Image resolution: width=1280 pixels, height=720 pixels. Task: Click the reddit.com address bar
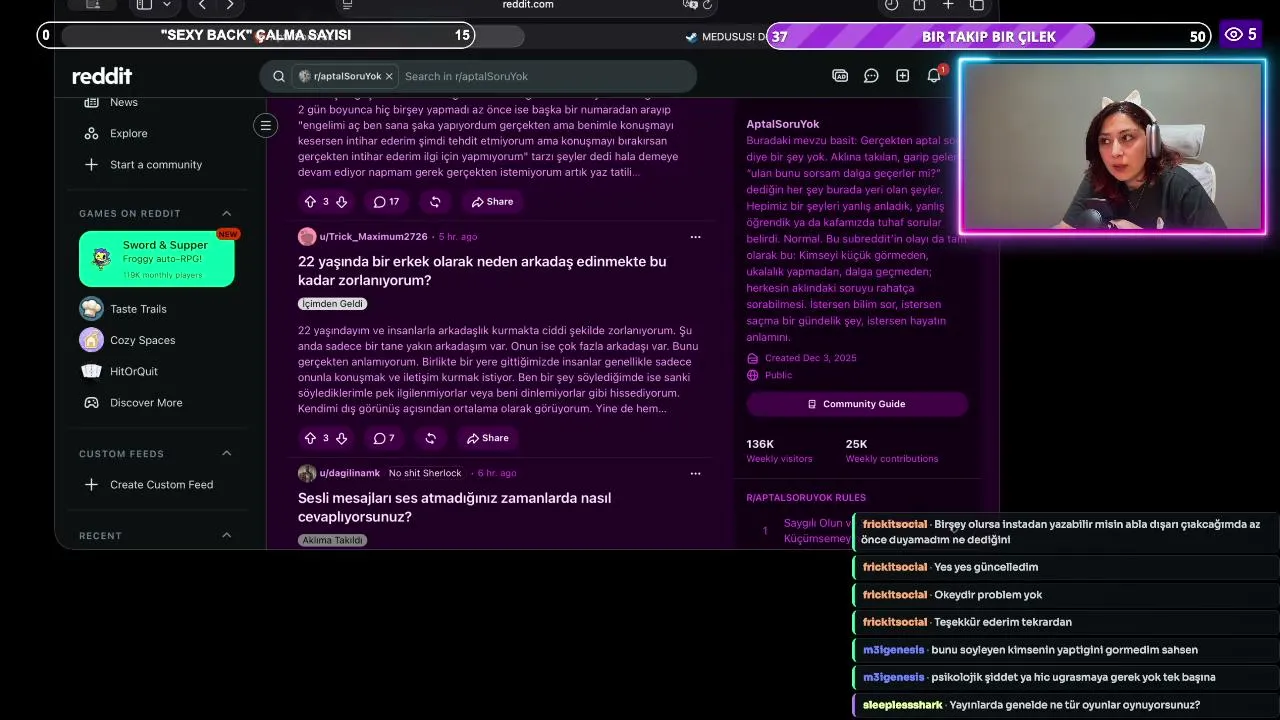[x=528, y=5]
